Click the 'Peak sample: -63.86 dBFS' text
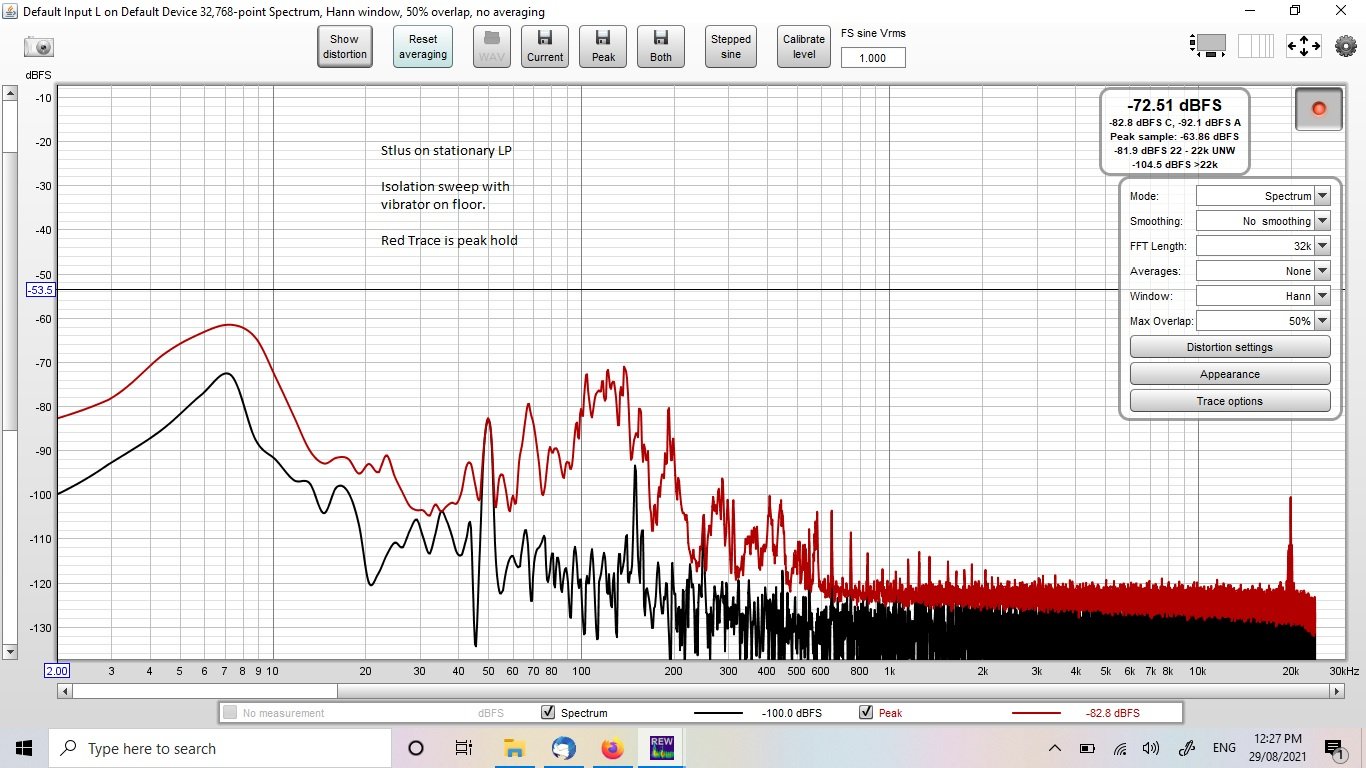 tap(1174, 136)
